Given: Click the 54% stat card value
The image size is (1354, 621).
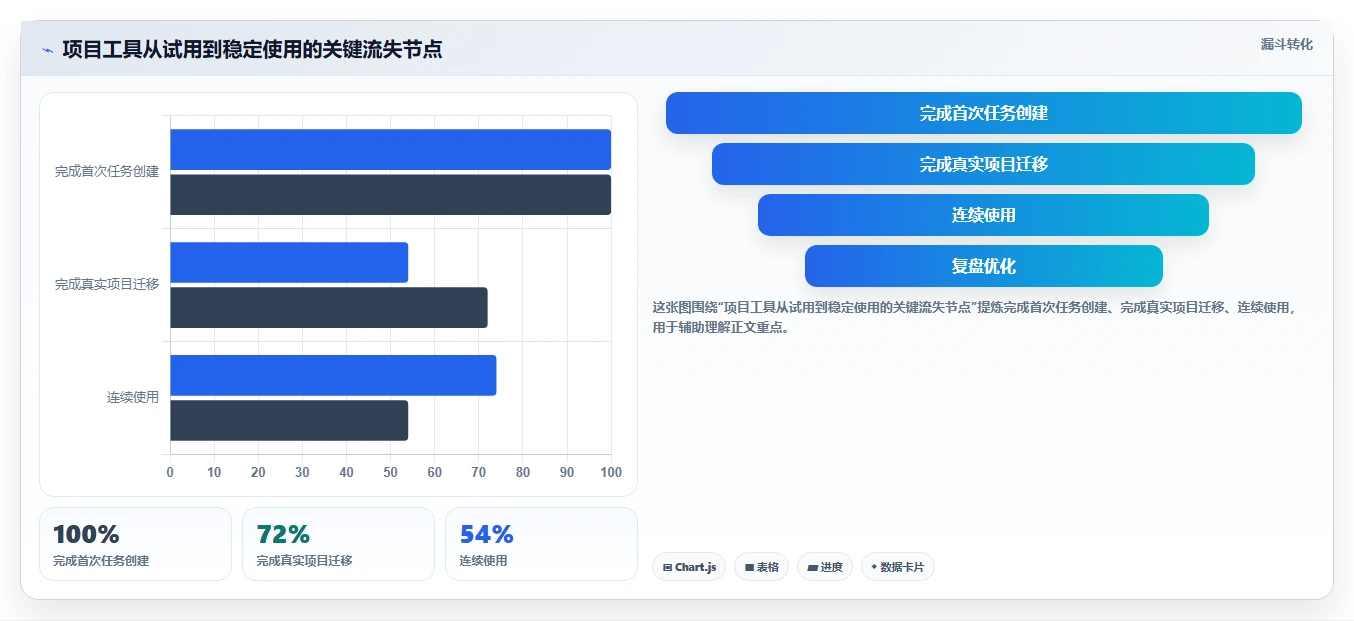Looking at the screenshot, I should click(x=486, y=534).
